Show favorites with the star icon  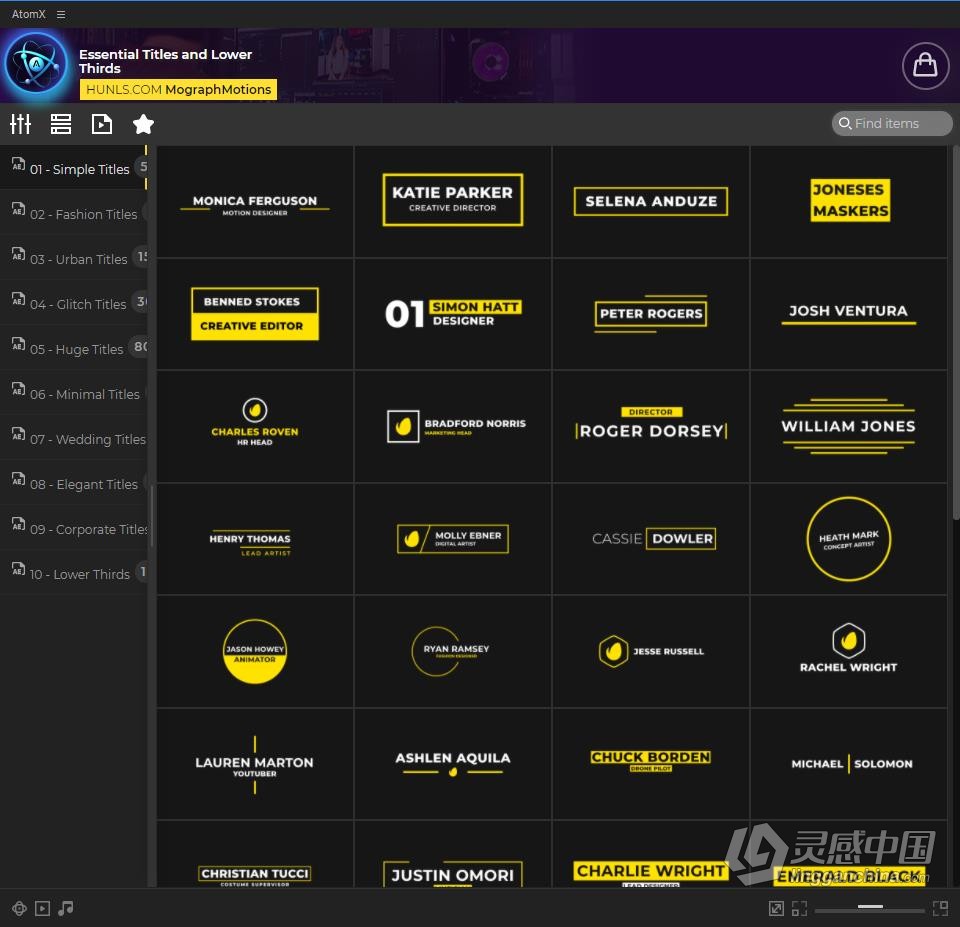tap(143, 124)
